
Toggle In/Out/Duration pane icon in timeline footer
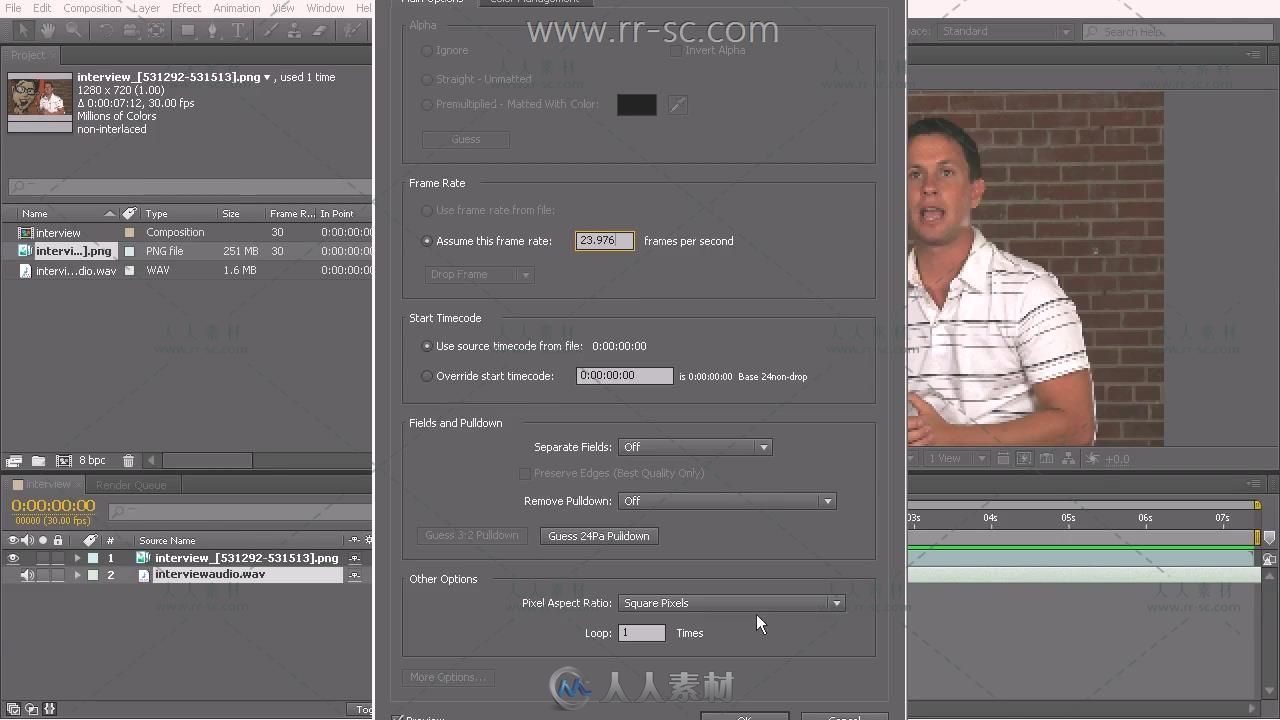click(x=50, y=709)
